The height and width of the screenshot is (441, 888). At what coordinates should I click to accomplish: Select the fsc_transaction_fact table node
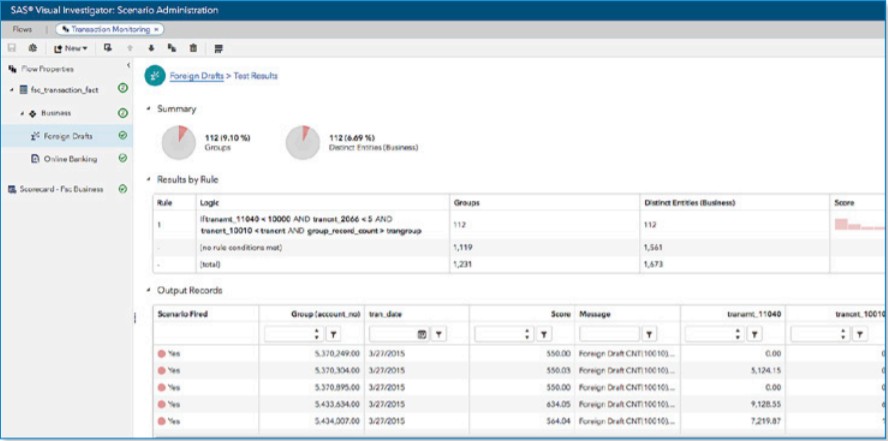(x=63, y=90)
